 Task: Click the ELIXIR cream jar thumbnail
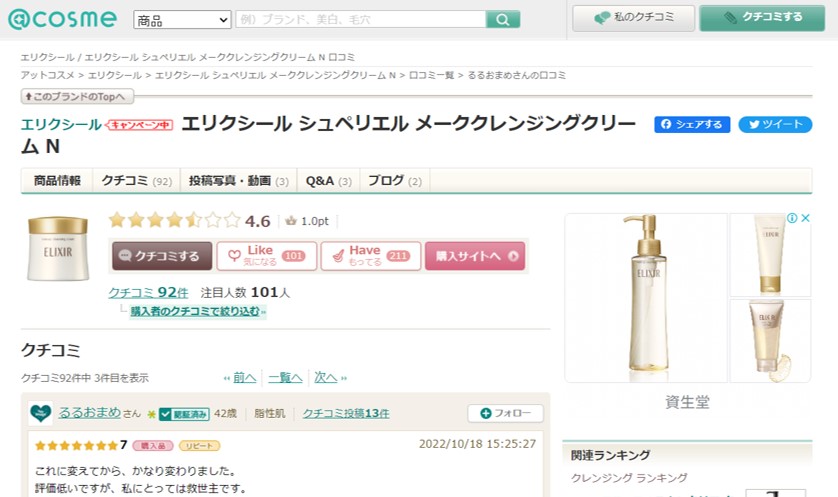(58, 248)
